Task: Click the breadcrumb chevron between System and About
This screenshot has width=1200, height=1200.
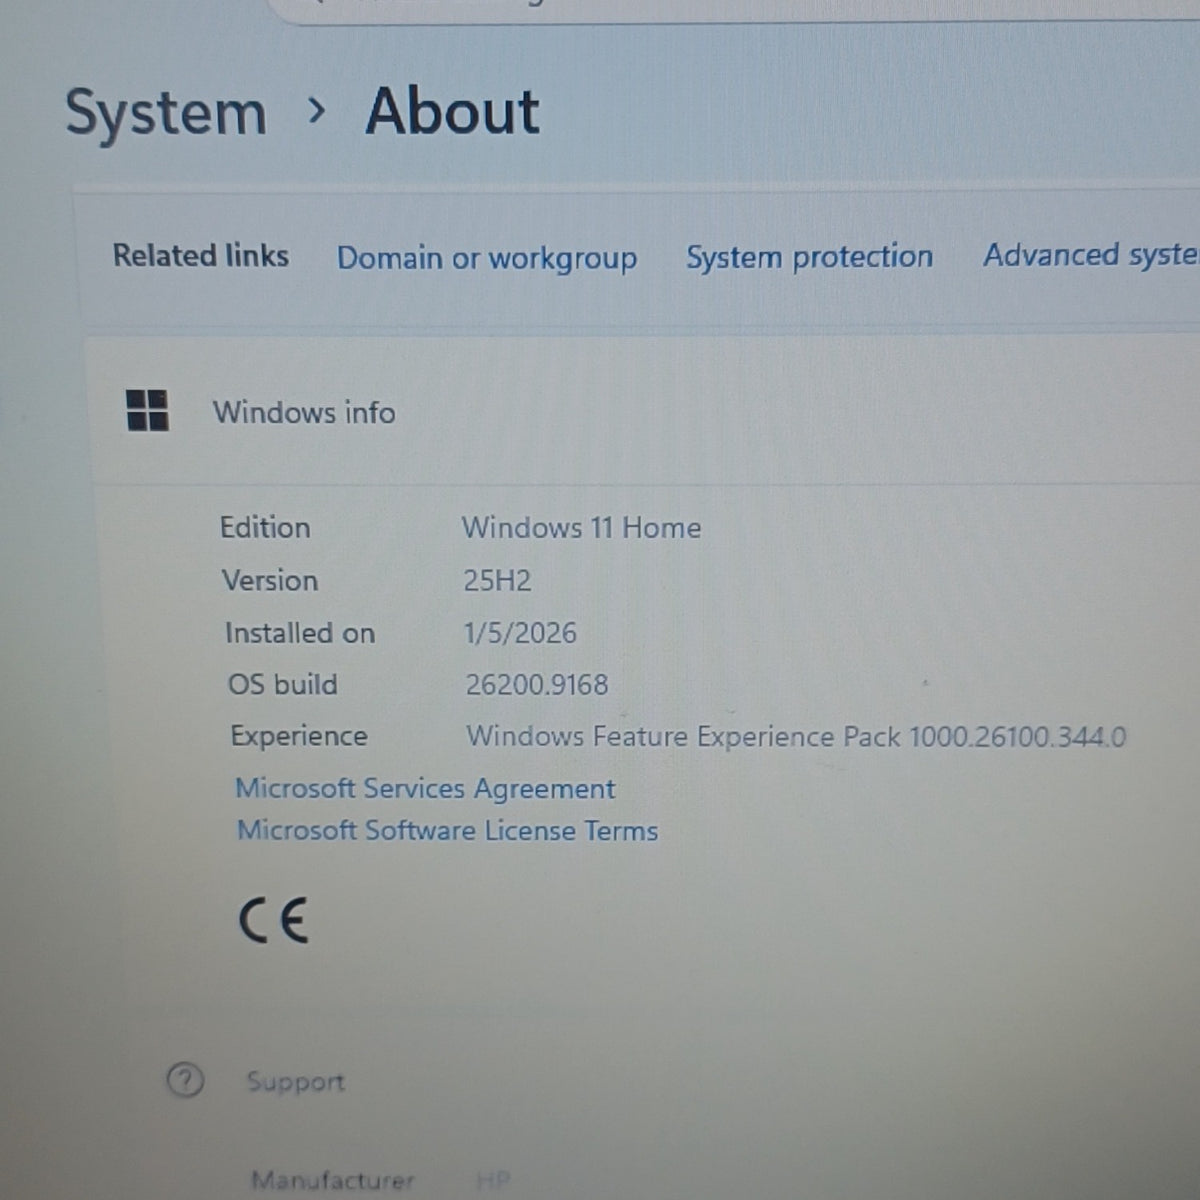Action: click(x=317, y=110)
